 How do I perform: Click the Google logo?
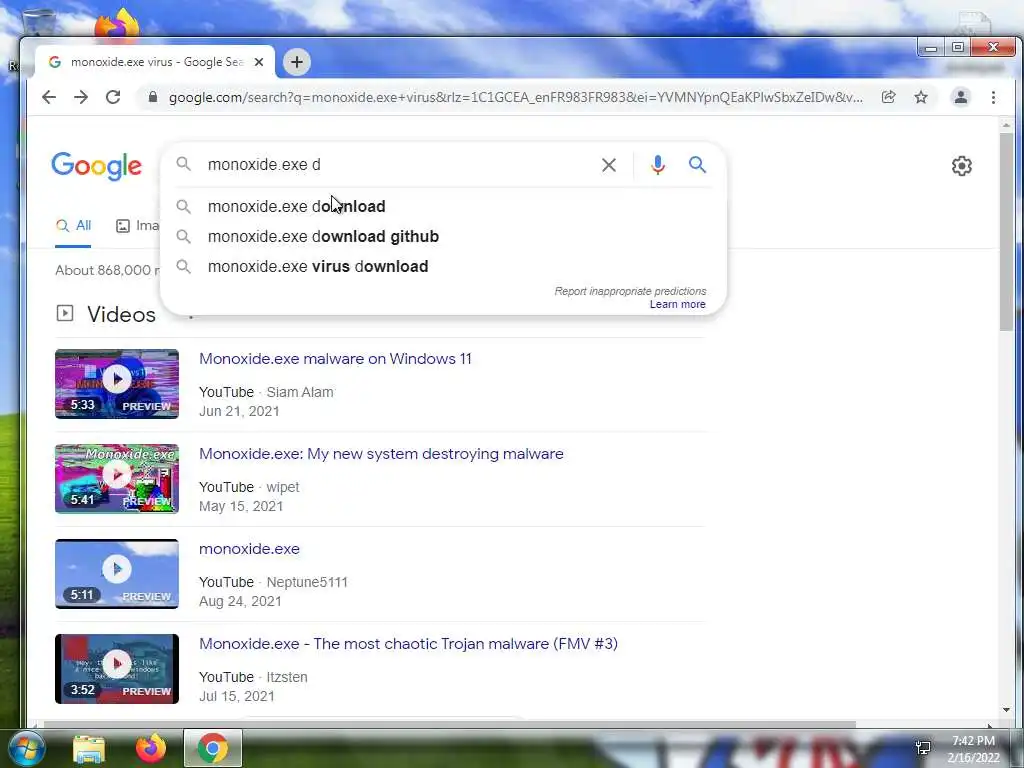point(97,166)
